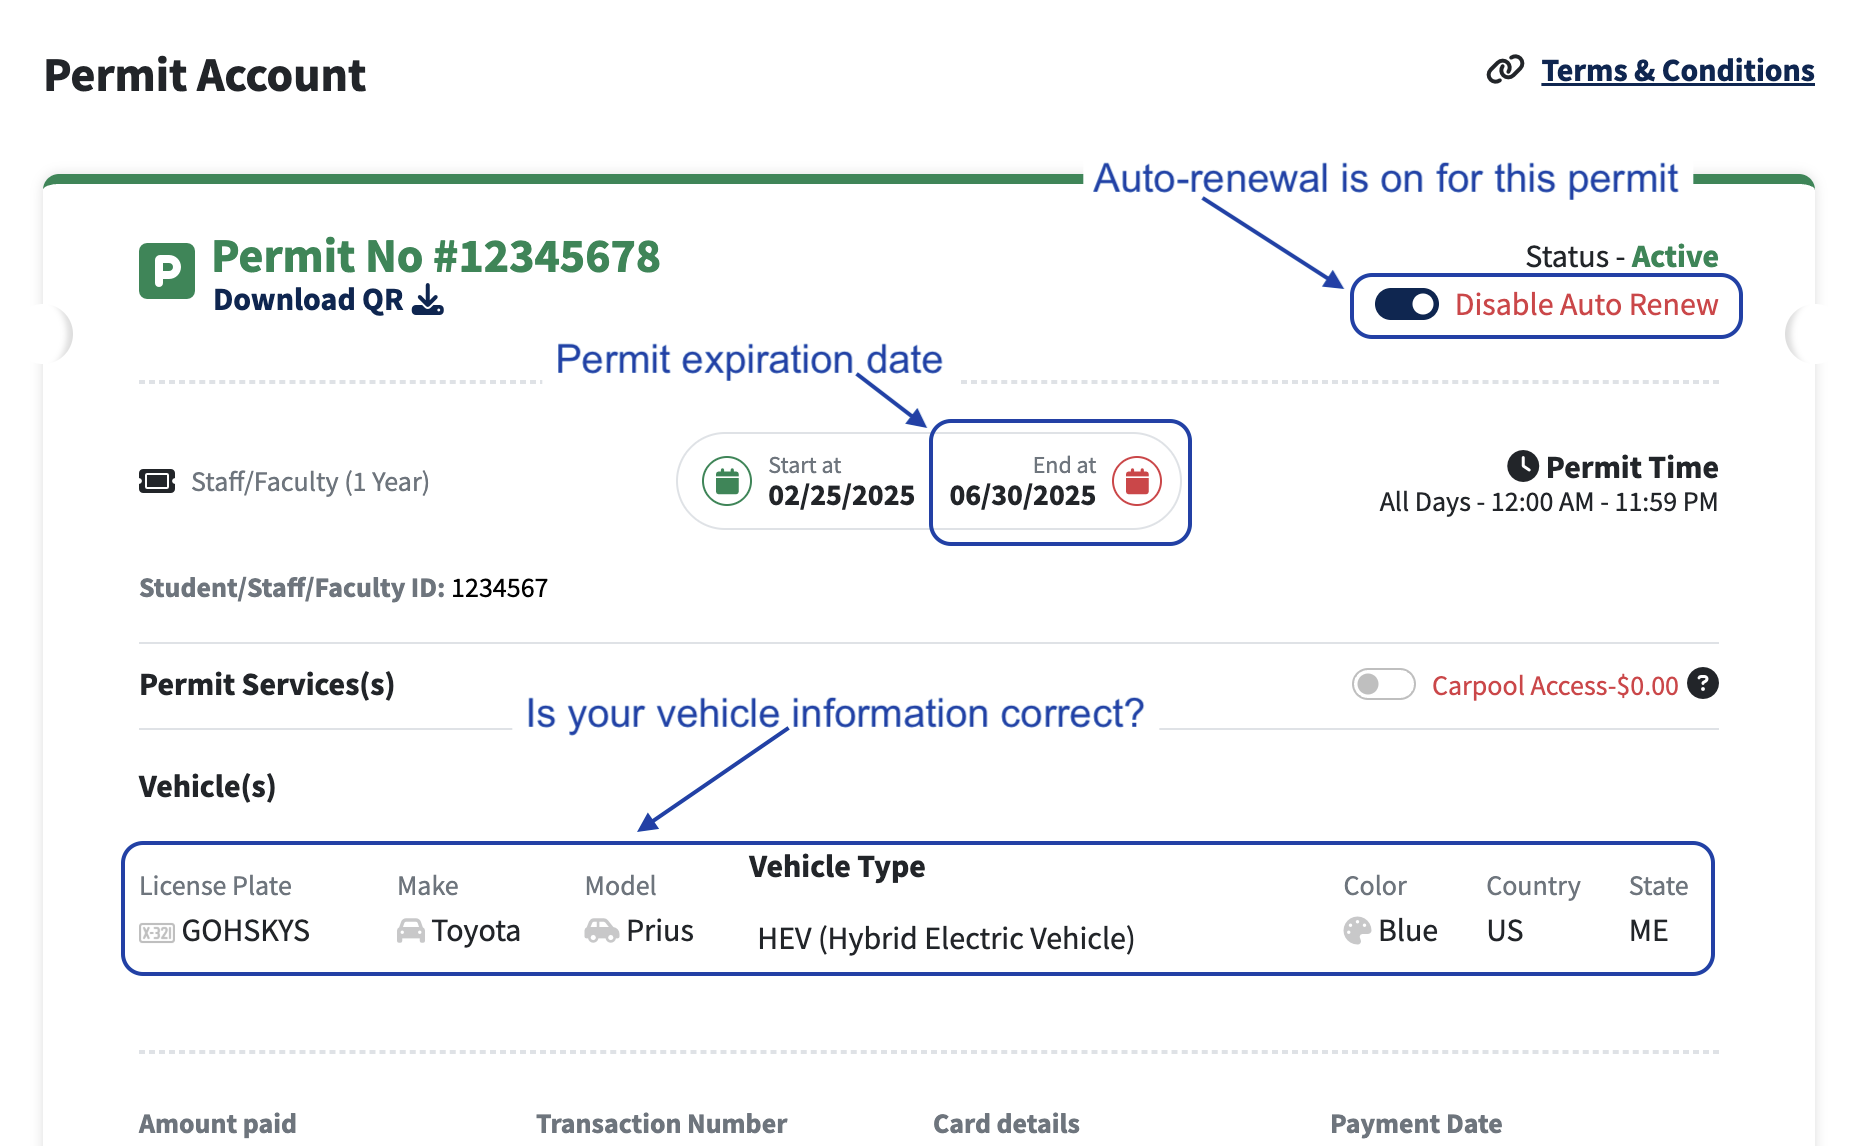
Task: Click the Carpool Access help question mark
Action: coord(1702,684)
